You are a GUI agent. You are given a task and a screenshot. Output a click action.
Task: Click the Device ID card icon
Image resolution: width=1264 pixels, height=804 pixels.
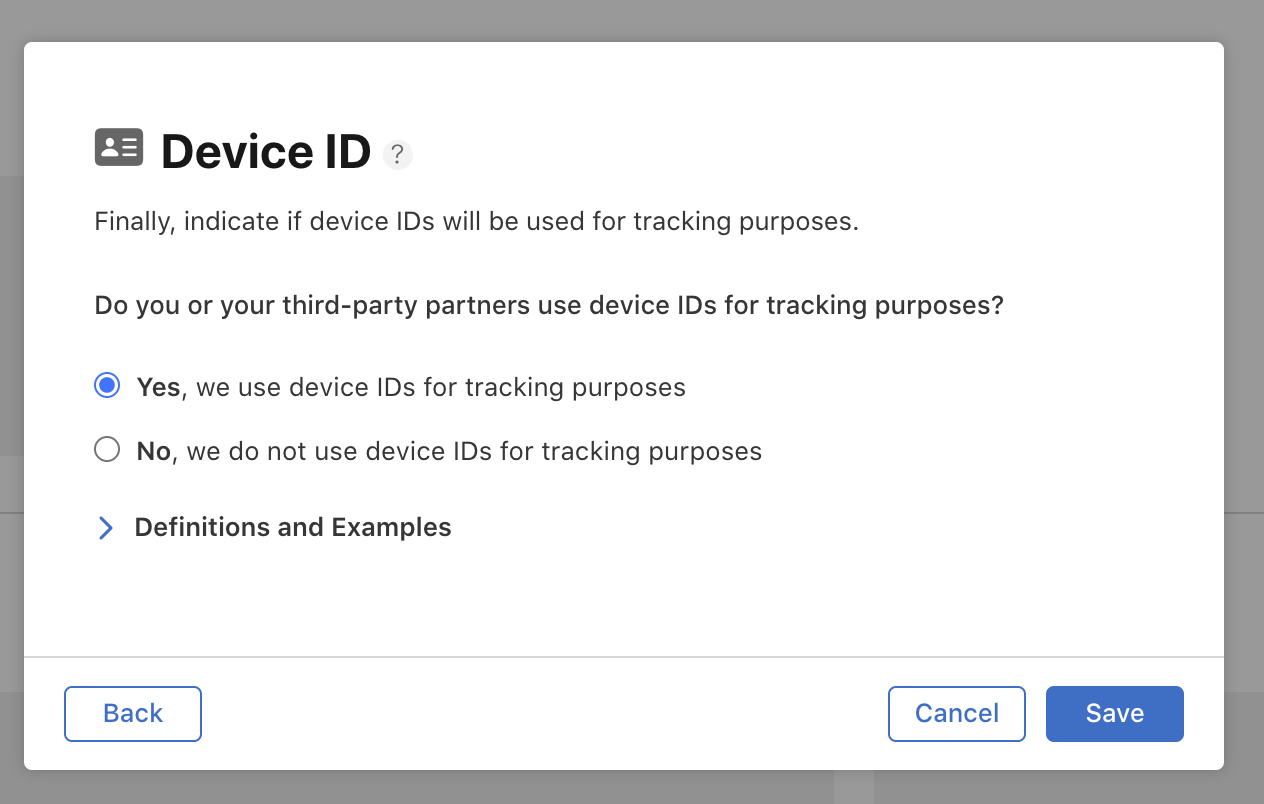pos(119,148)
